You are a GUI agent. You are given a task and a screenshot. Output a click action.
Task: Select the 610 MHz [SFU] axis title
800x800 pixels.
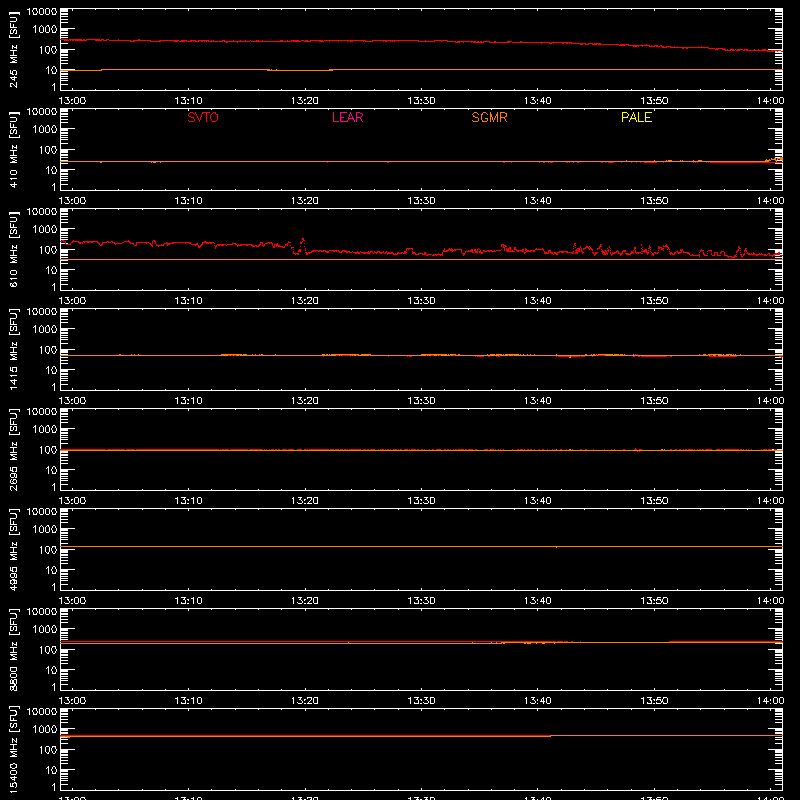(13, 249)
